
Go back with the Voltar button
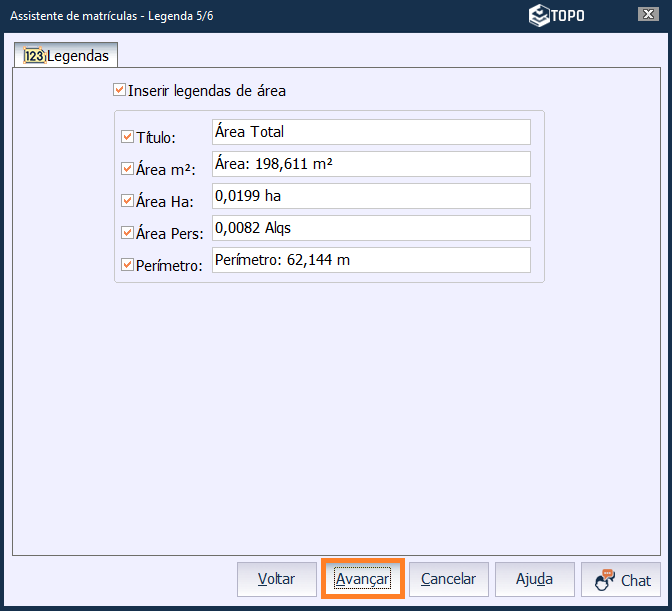276,579
